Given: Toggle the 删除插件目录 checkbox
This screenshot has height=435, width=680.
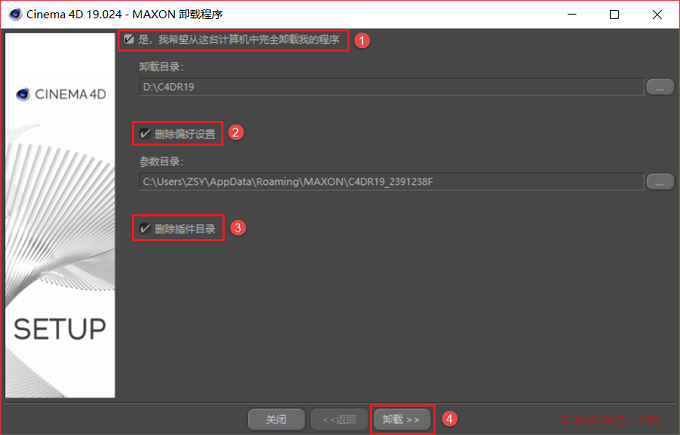Looking at the screenshot, I should coord(145,228).
